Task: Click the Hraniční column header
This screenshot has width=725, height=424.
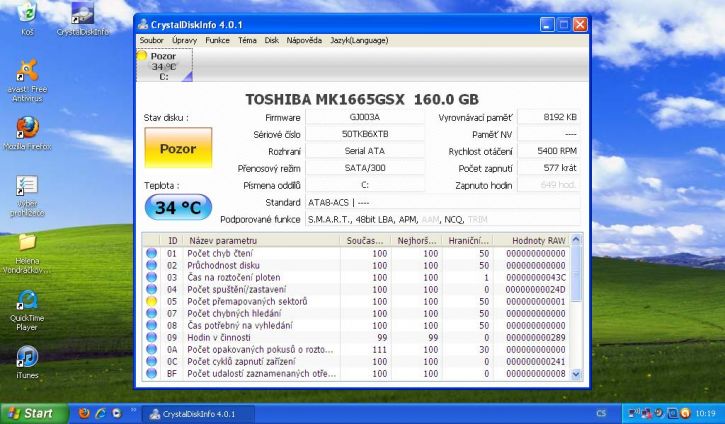Action: (468, 240)
